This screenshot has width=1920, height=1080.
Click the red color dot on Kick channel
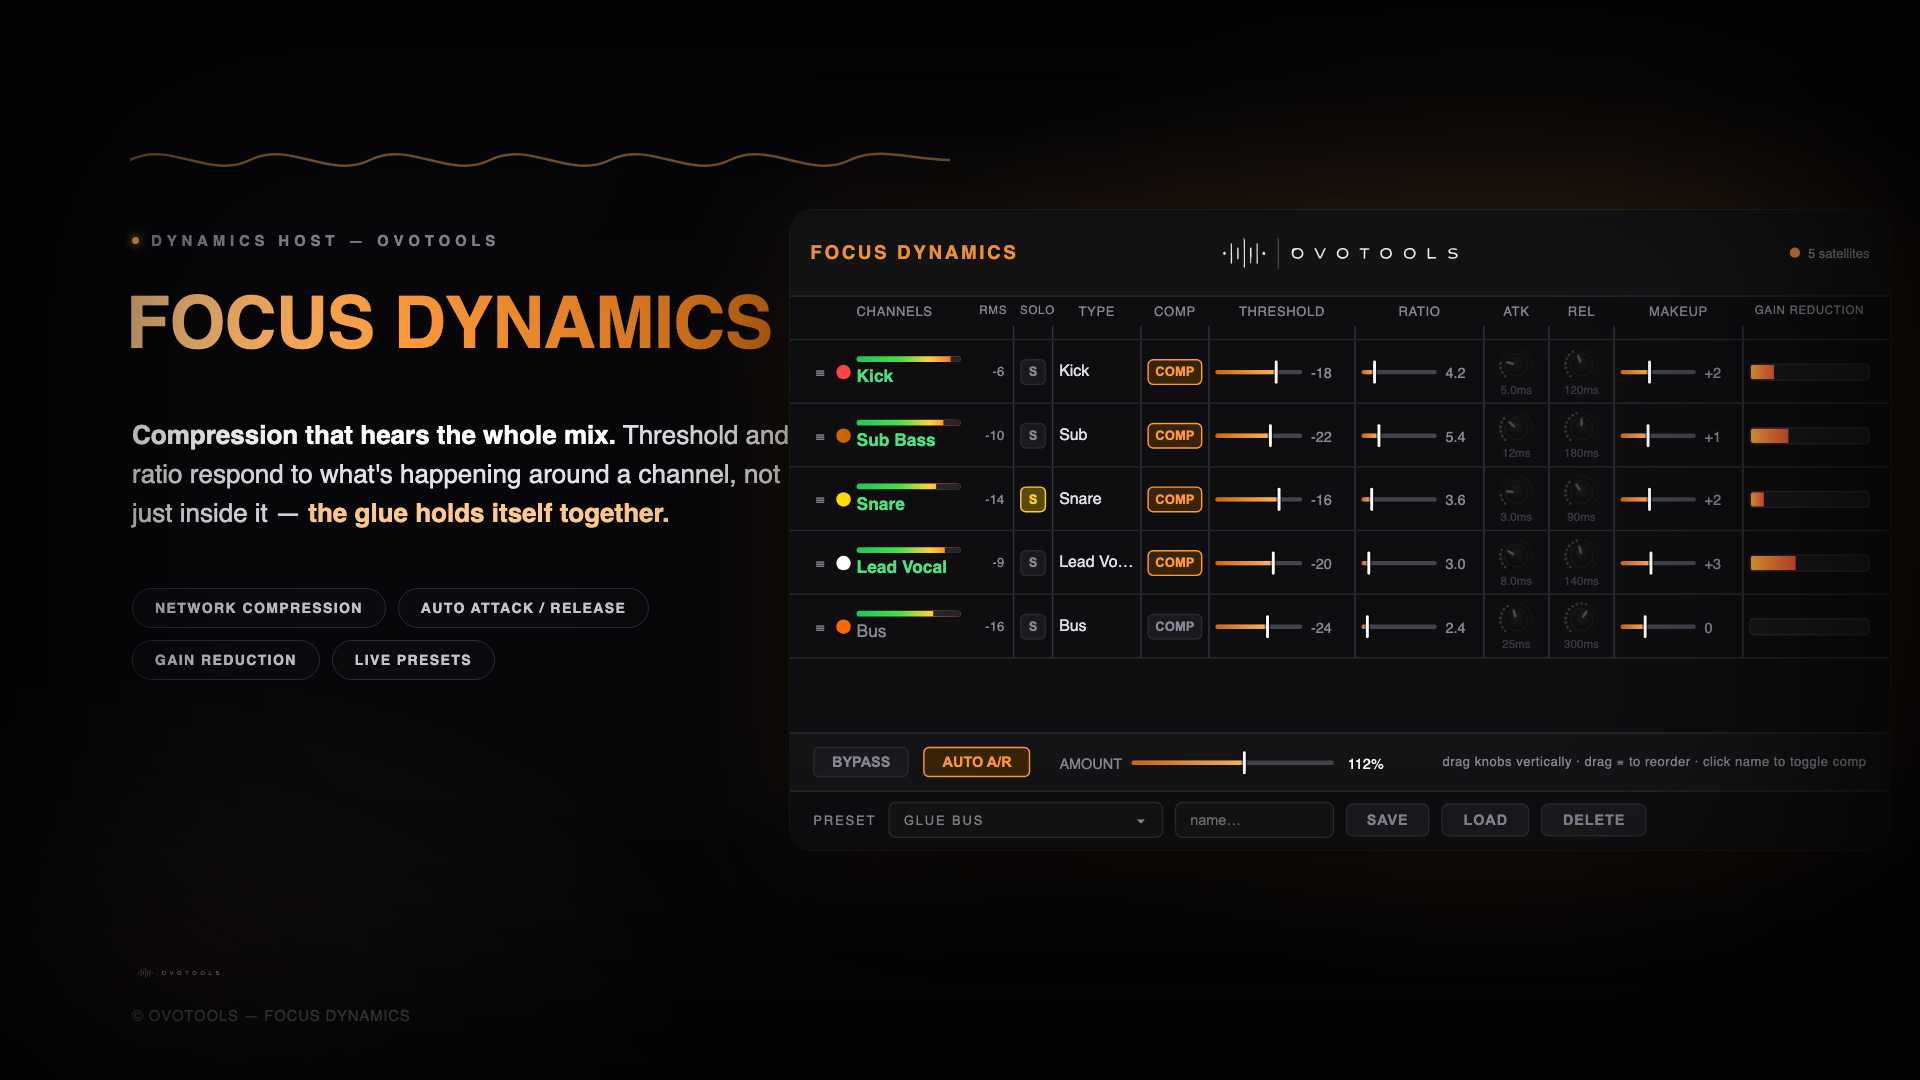(x=843, y=373)
